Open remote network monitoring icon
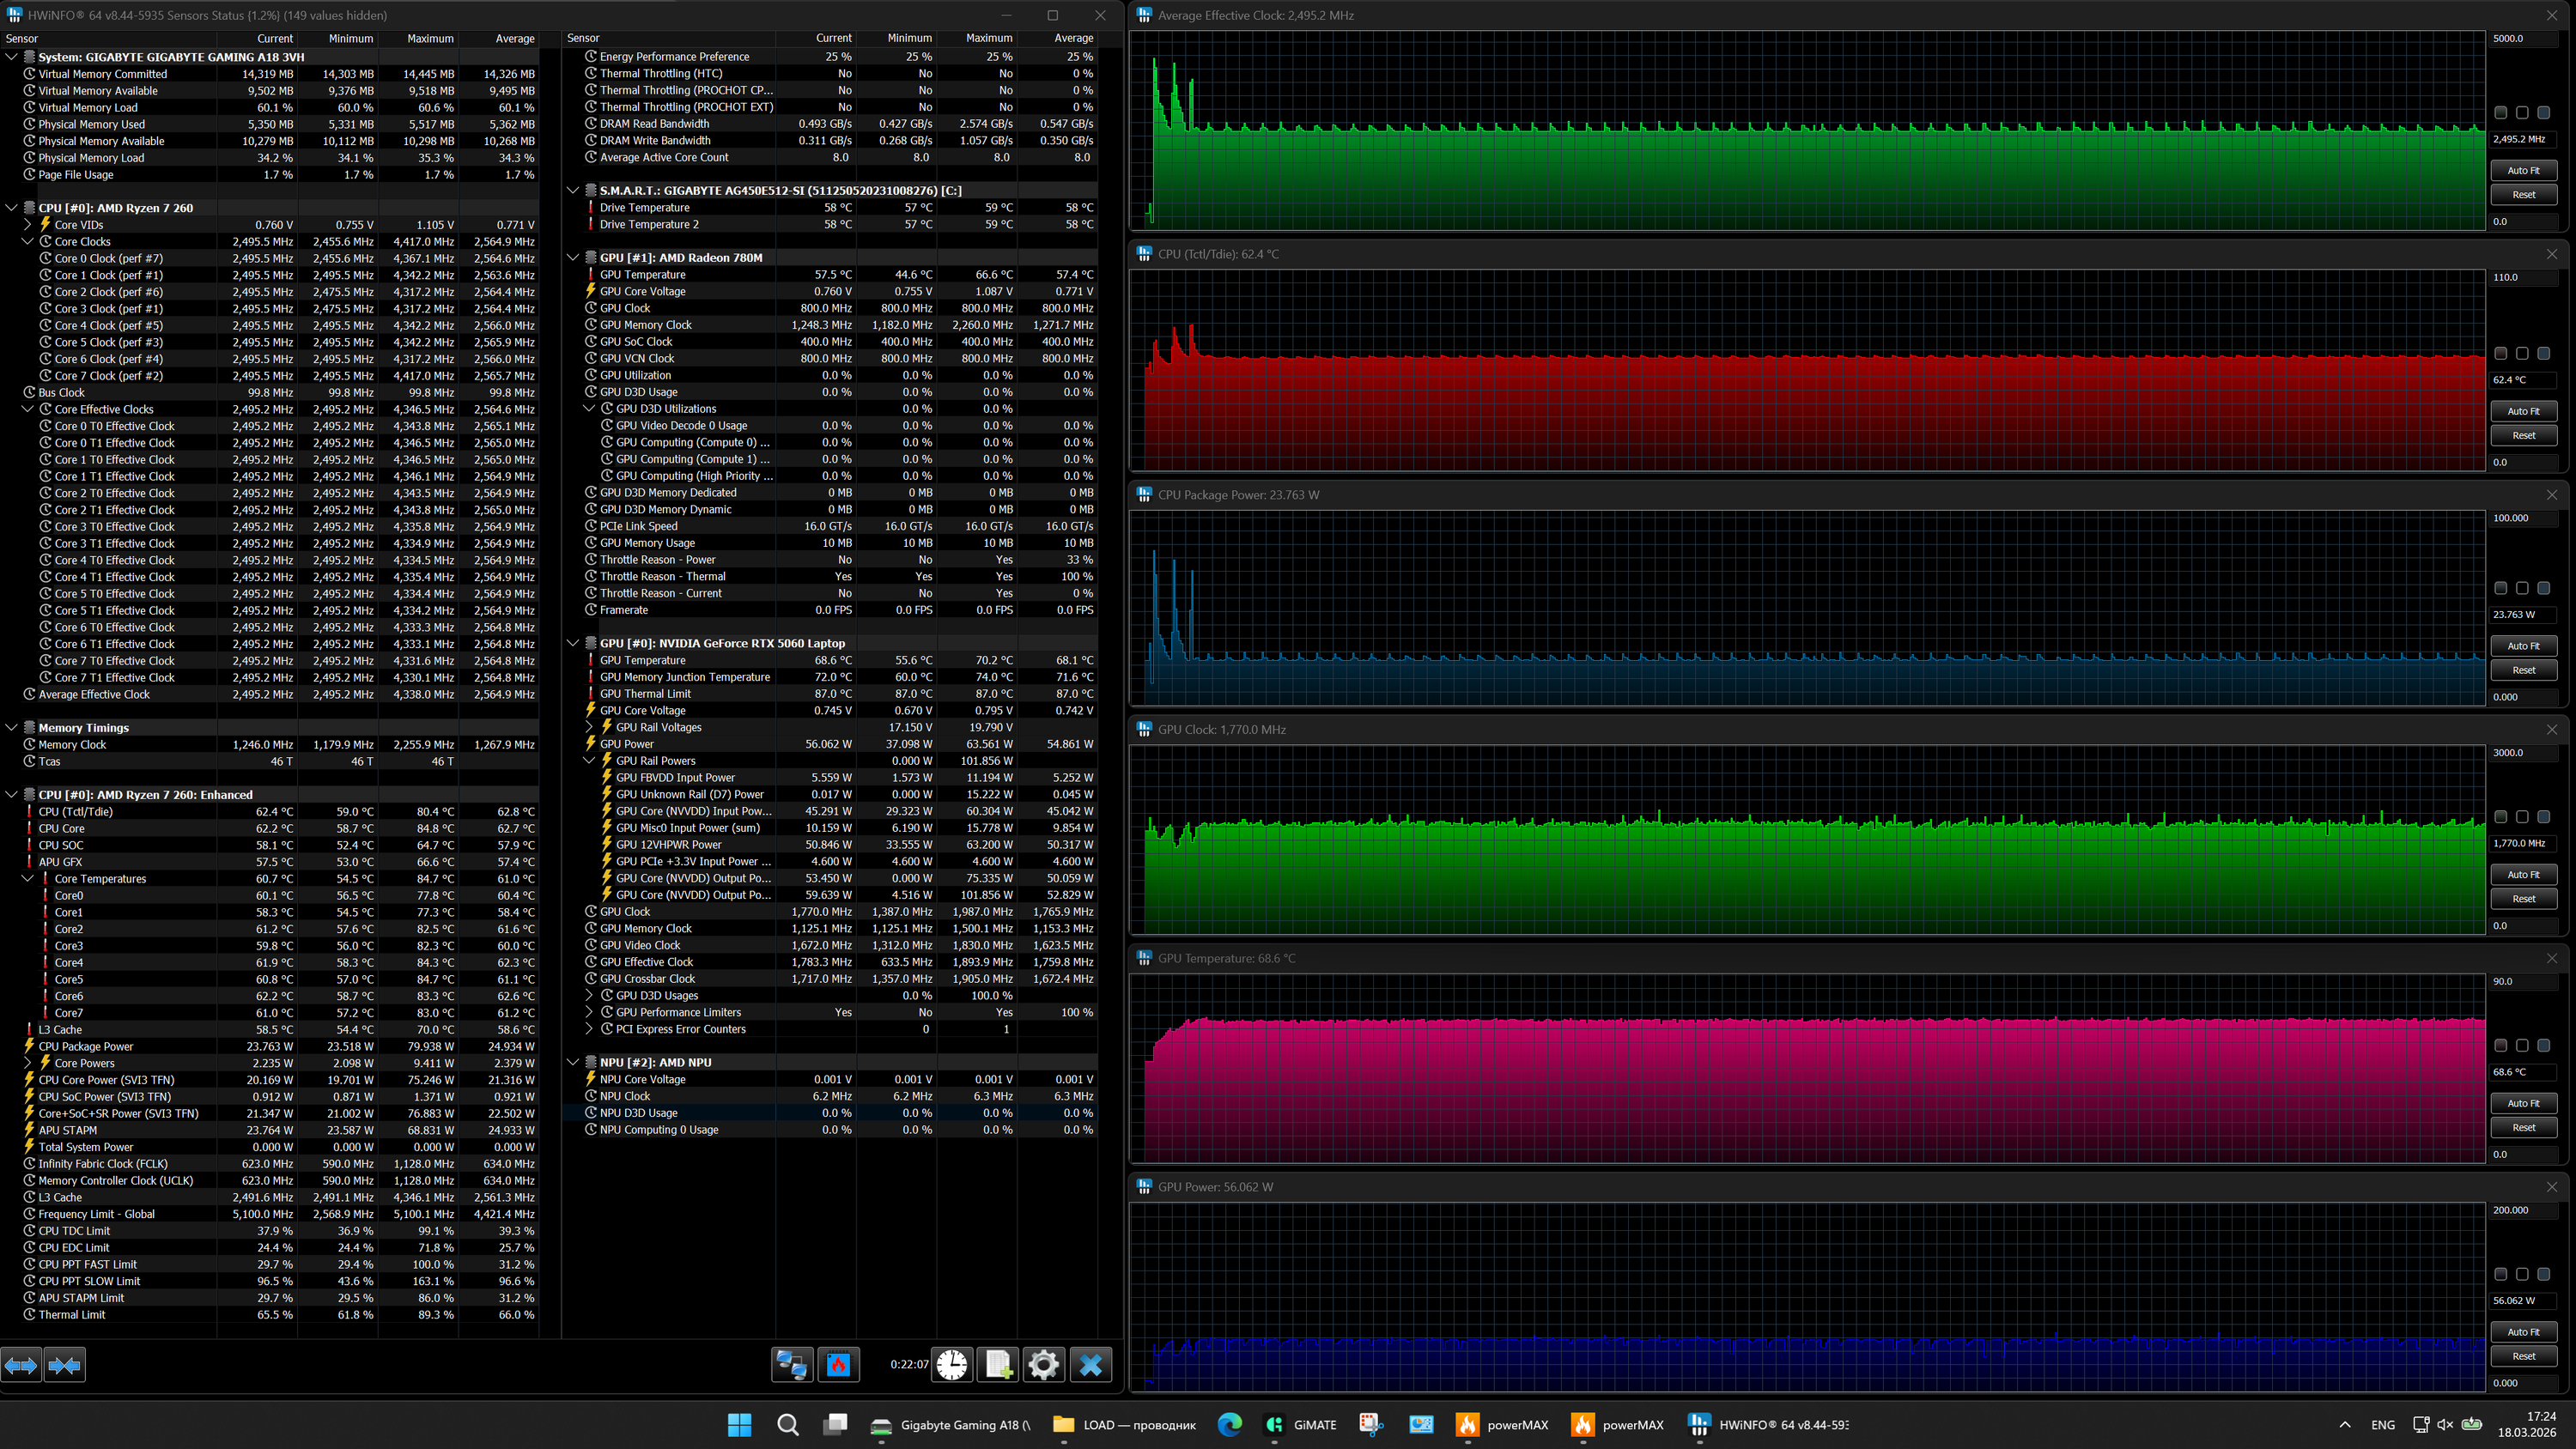The image size is (2576, 1449). (792, 1364)
